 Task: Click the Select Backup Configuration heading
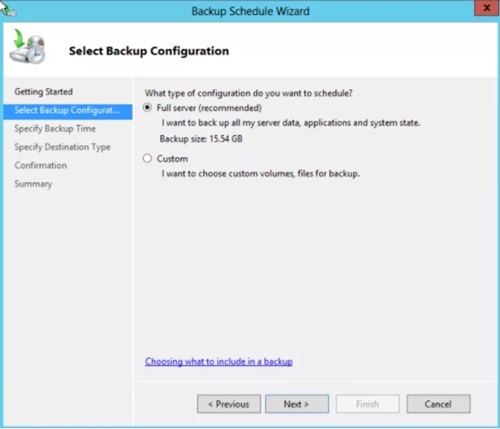click(x=149, y=51)
